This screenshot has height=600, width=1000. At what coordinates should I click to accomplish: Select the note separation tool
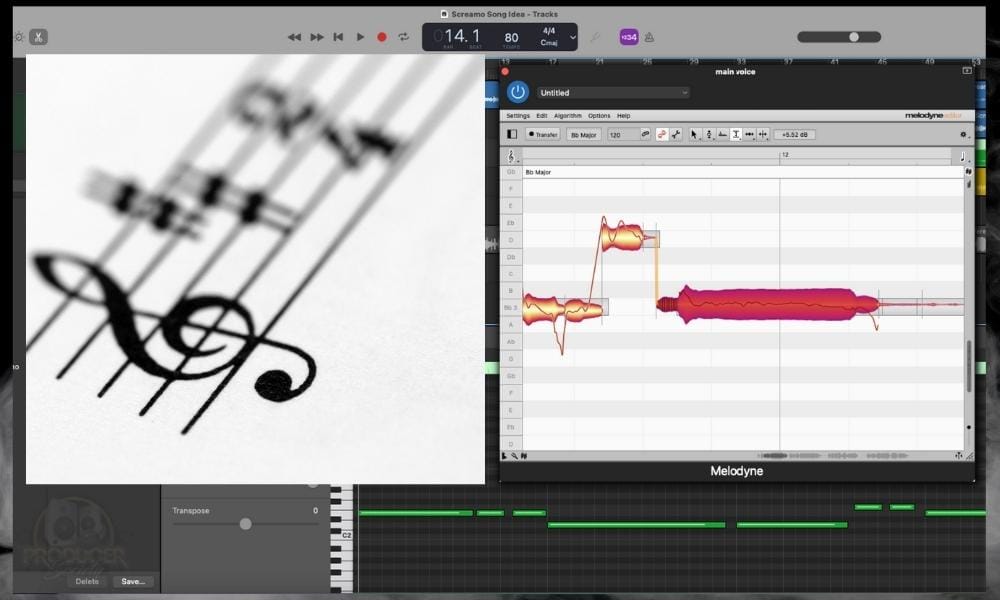(763, 134)
